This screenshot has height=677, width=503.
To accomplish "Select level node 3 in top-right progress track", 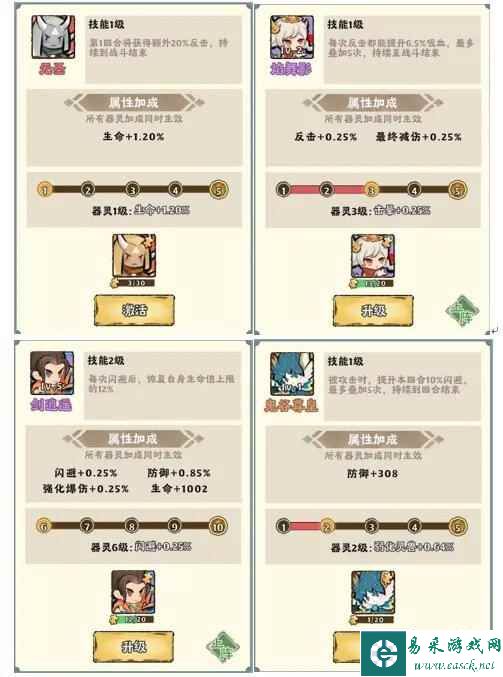I will coord(371,190).
